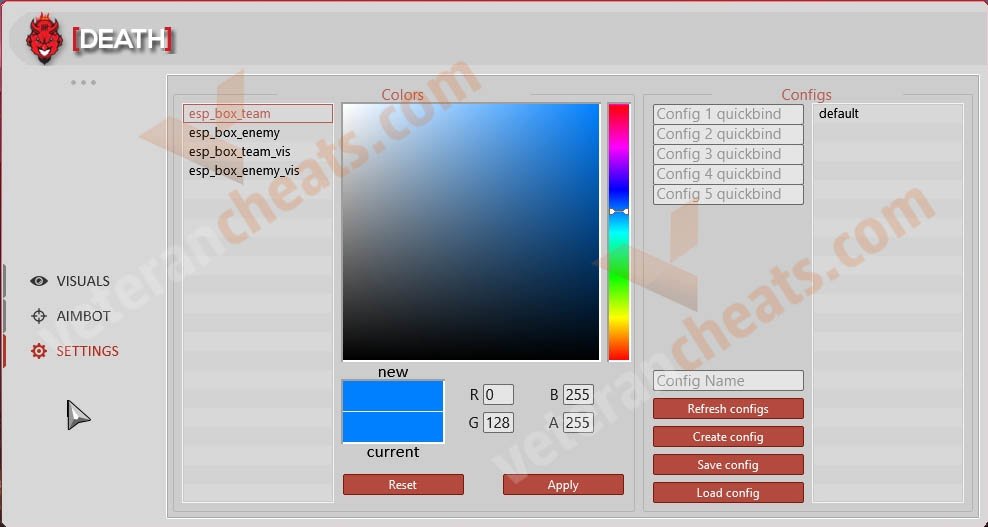
Task: Select the esp_box_team_vis color entry
Action: coord(239,152)
